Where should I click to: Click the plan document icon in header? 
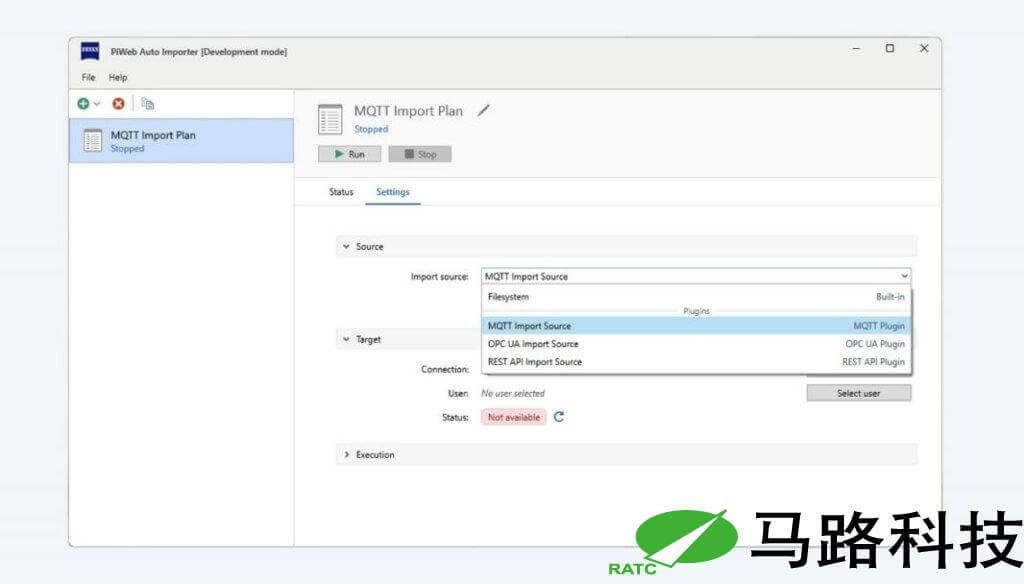pyautogui.click(x=330, y=119)
